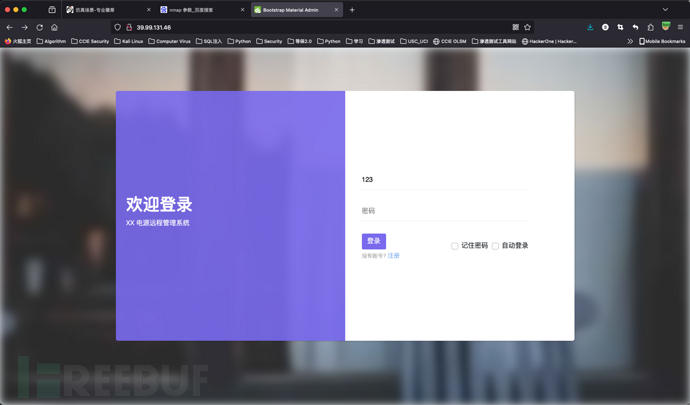
Task: Reload the current page
Action: (40, 27)
